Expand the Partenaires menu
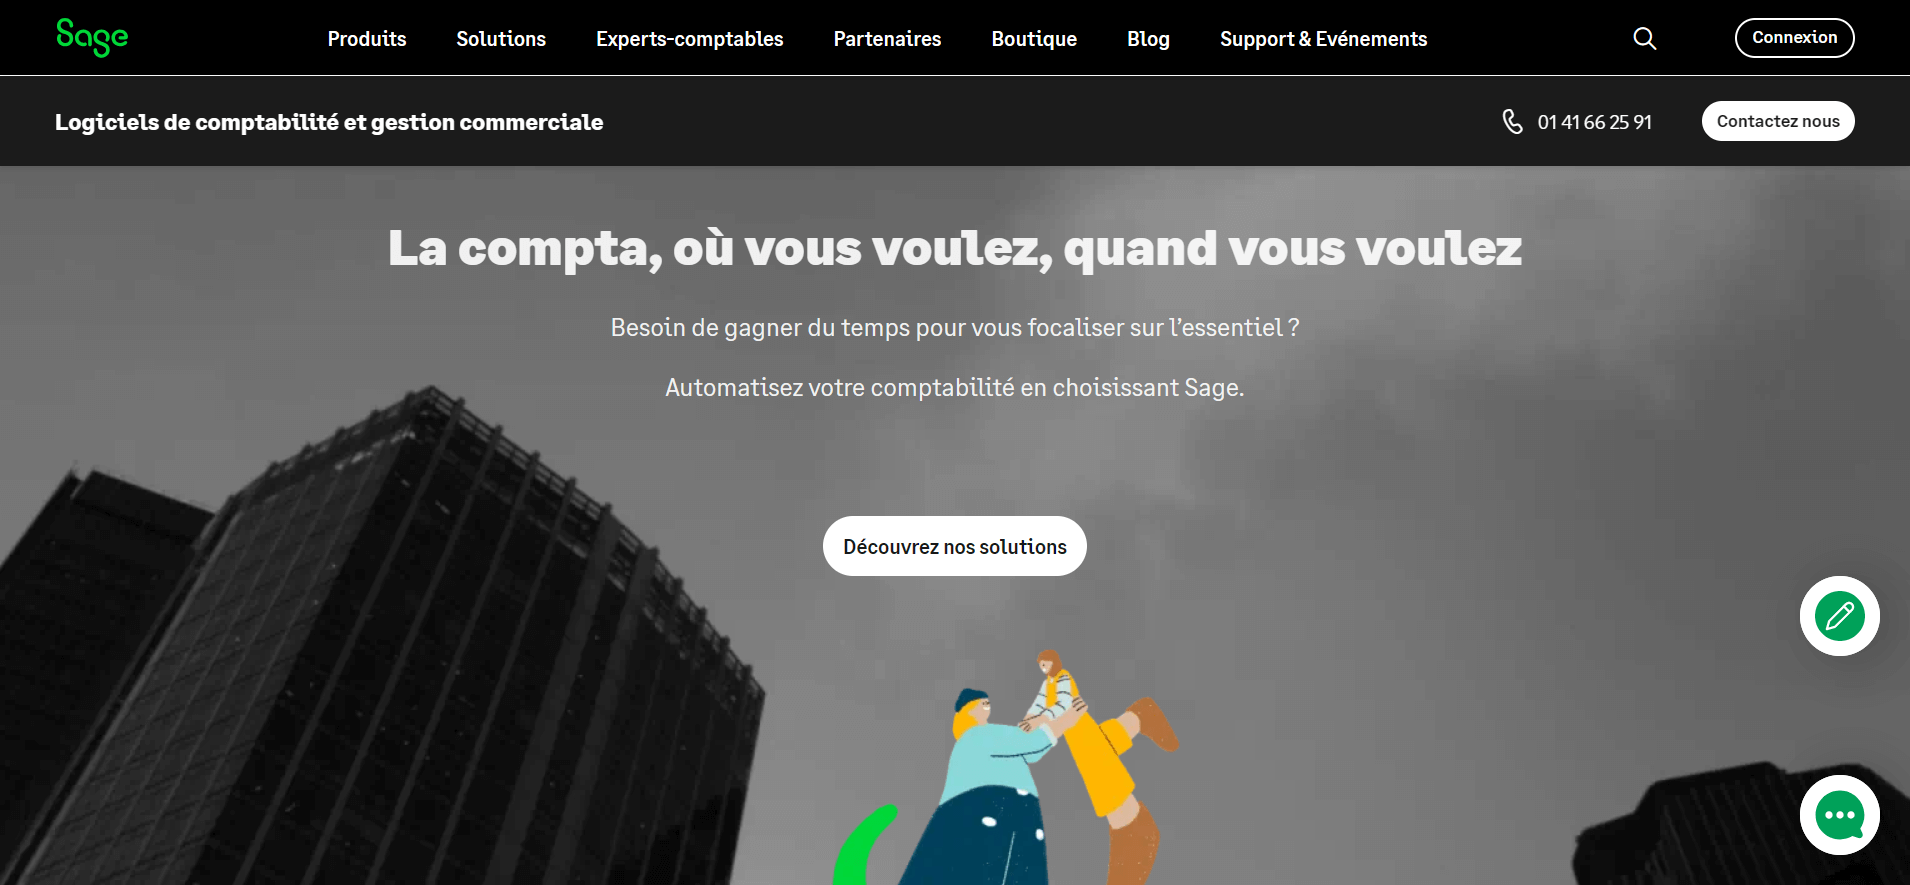 (x=887, y=39)
